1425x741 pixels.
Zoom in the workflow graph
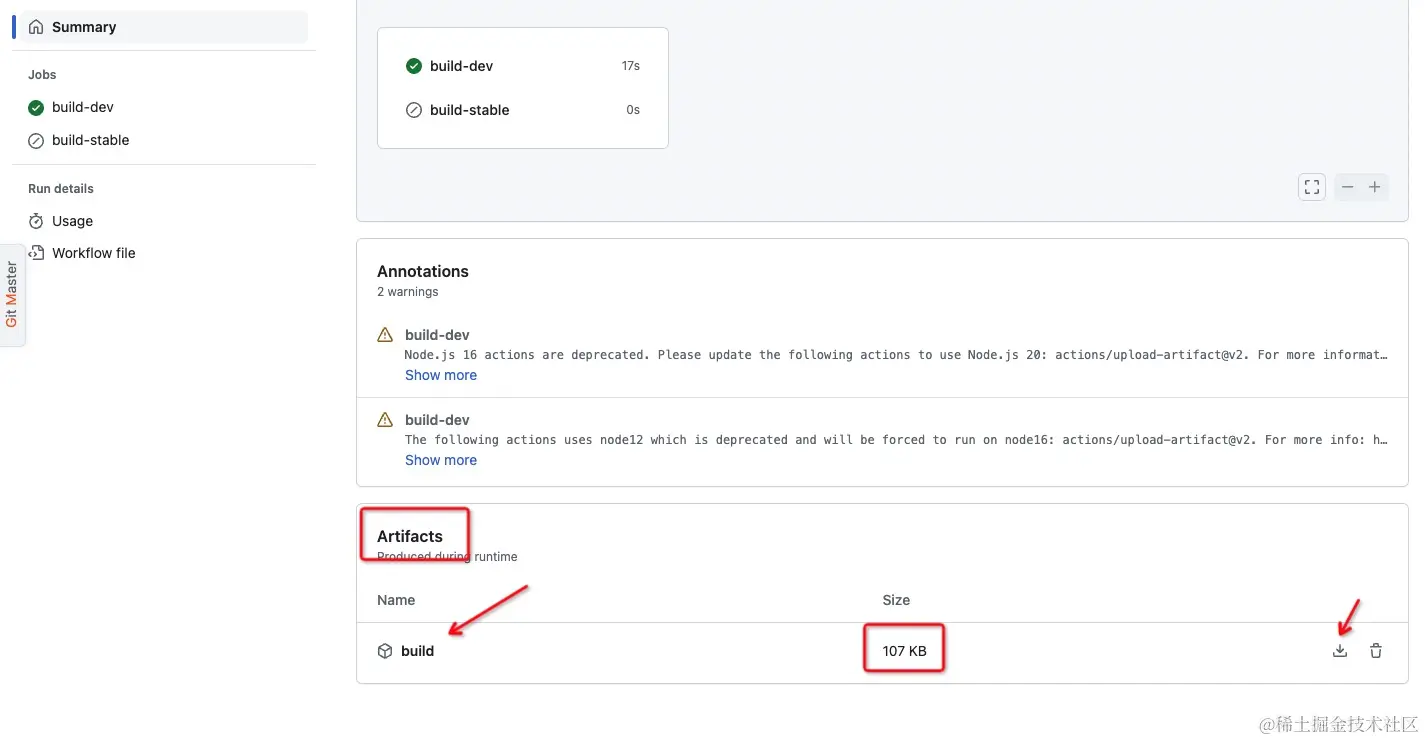[1375, 187]
